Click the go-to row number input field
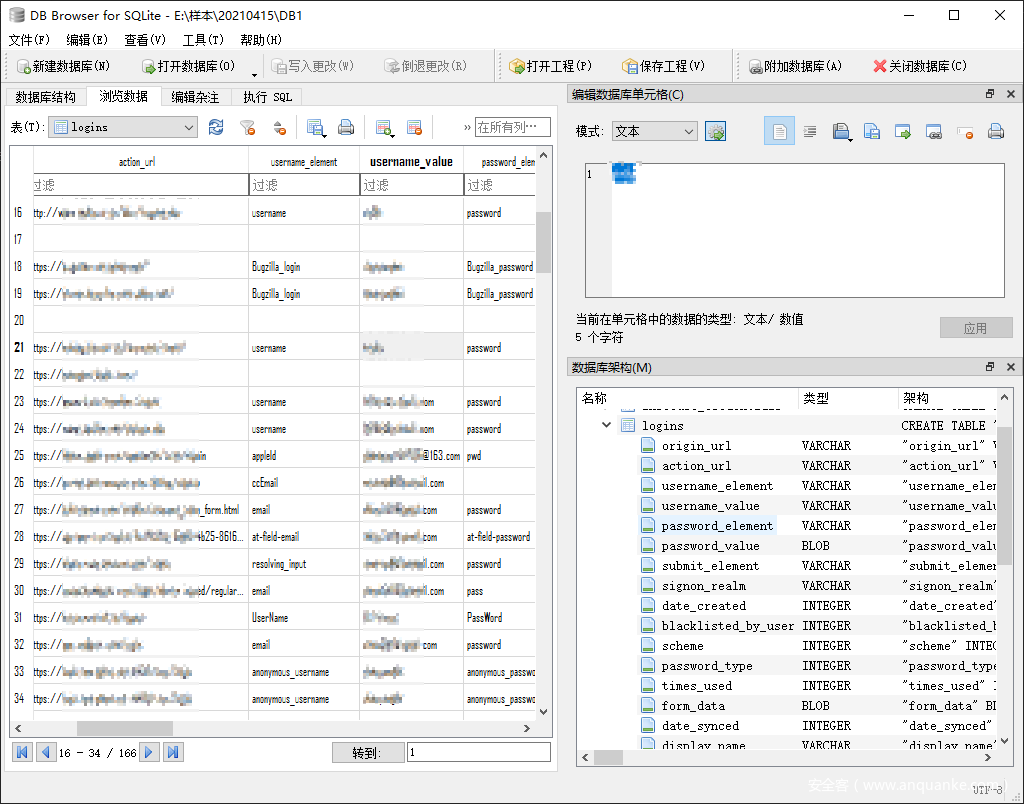 (479, 752)
